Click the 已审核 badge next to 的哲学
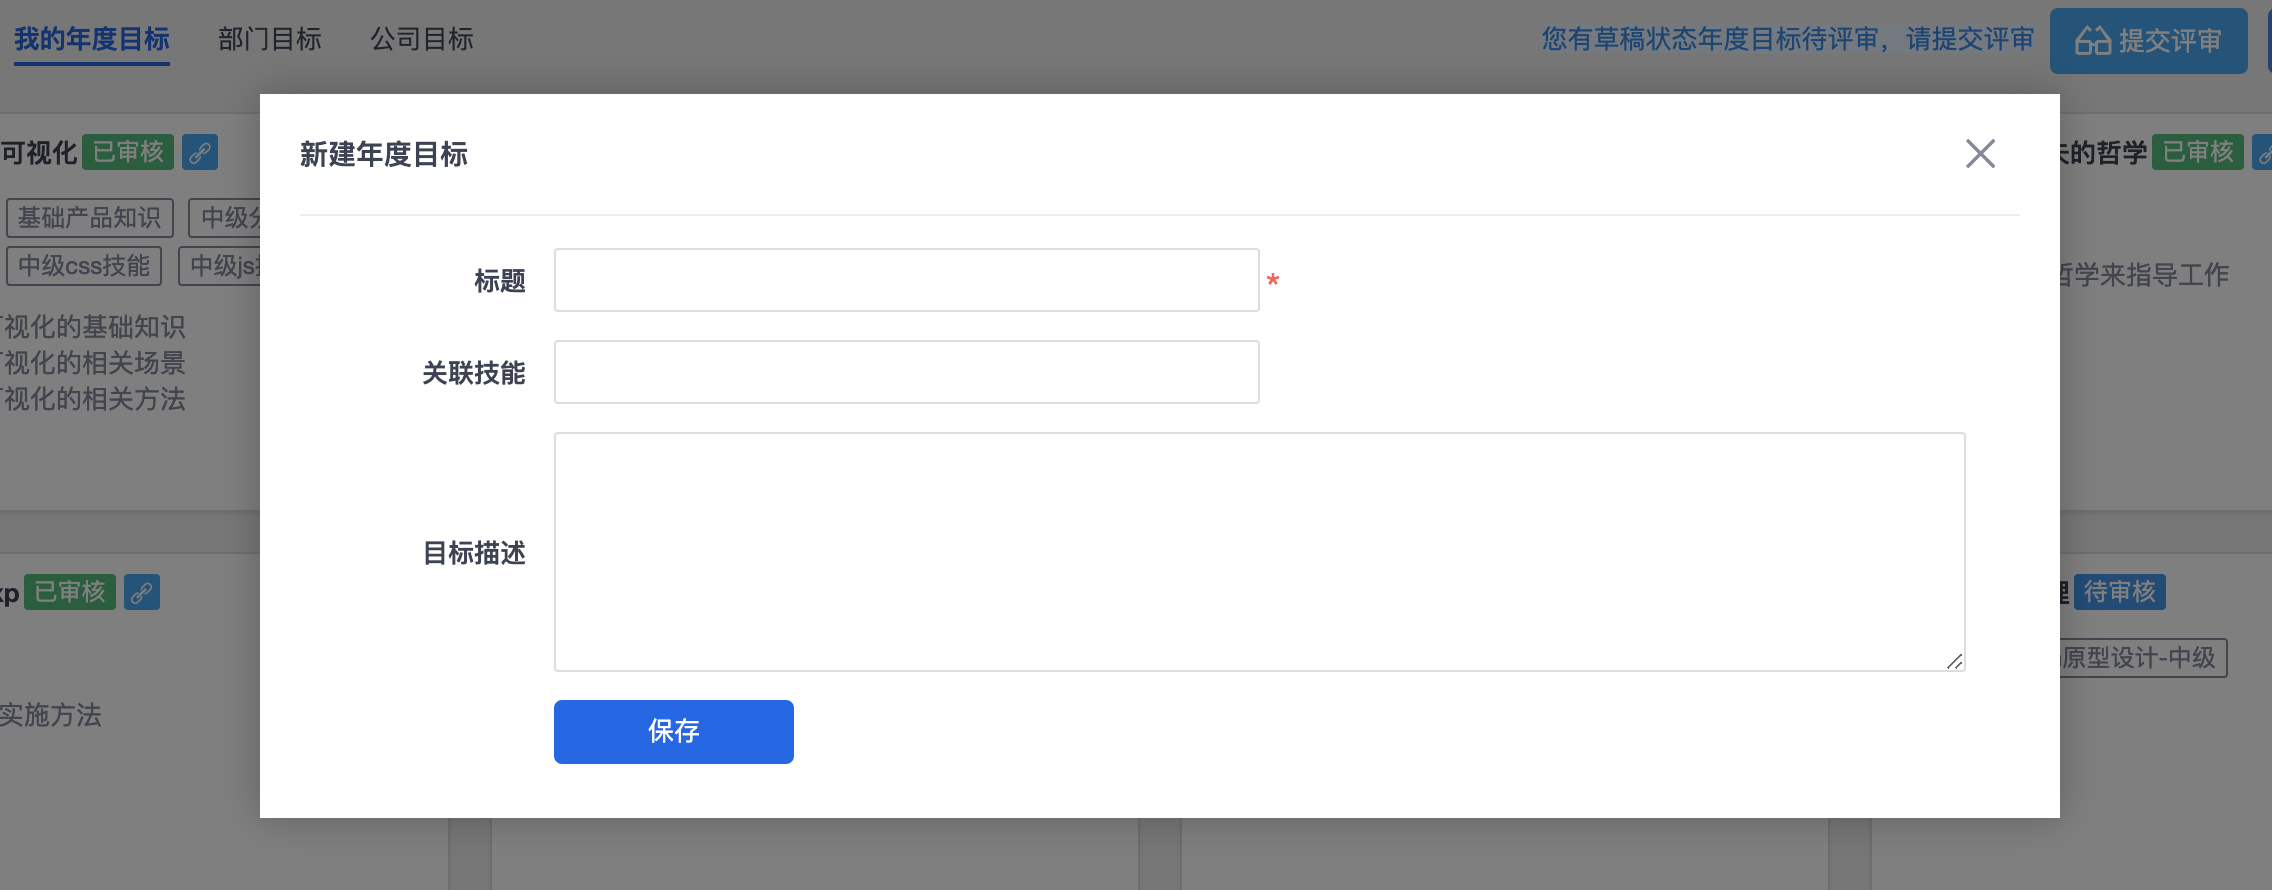2272x890 pixels. pyautogui.click(x=2198, y=152)
